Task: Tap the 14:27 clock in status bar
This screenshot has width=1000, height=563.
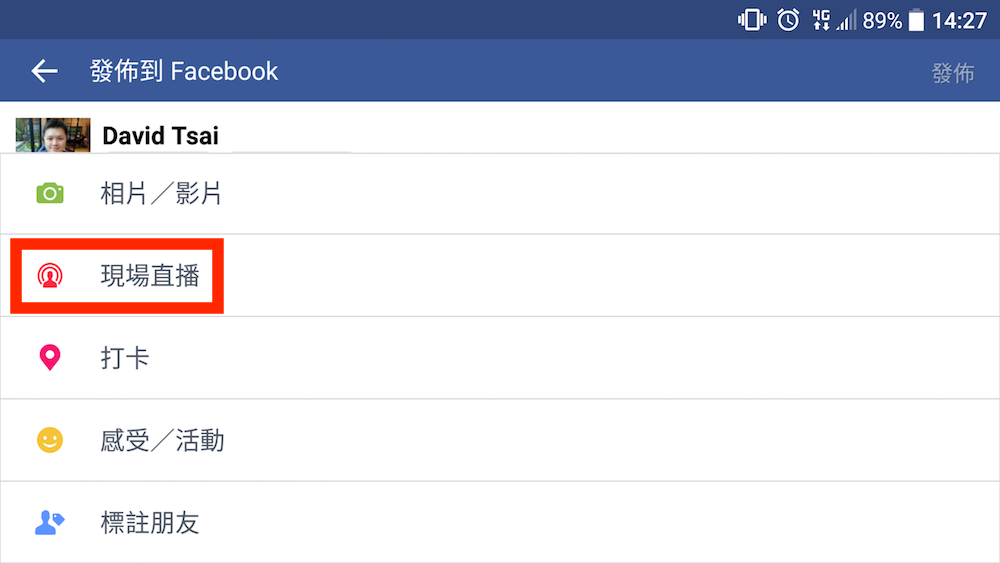Action: [x=959, y=20]
